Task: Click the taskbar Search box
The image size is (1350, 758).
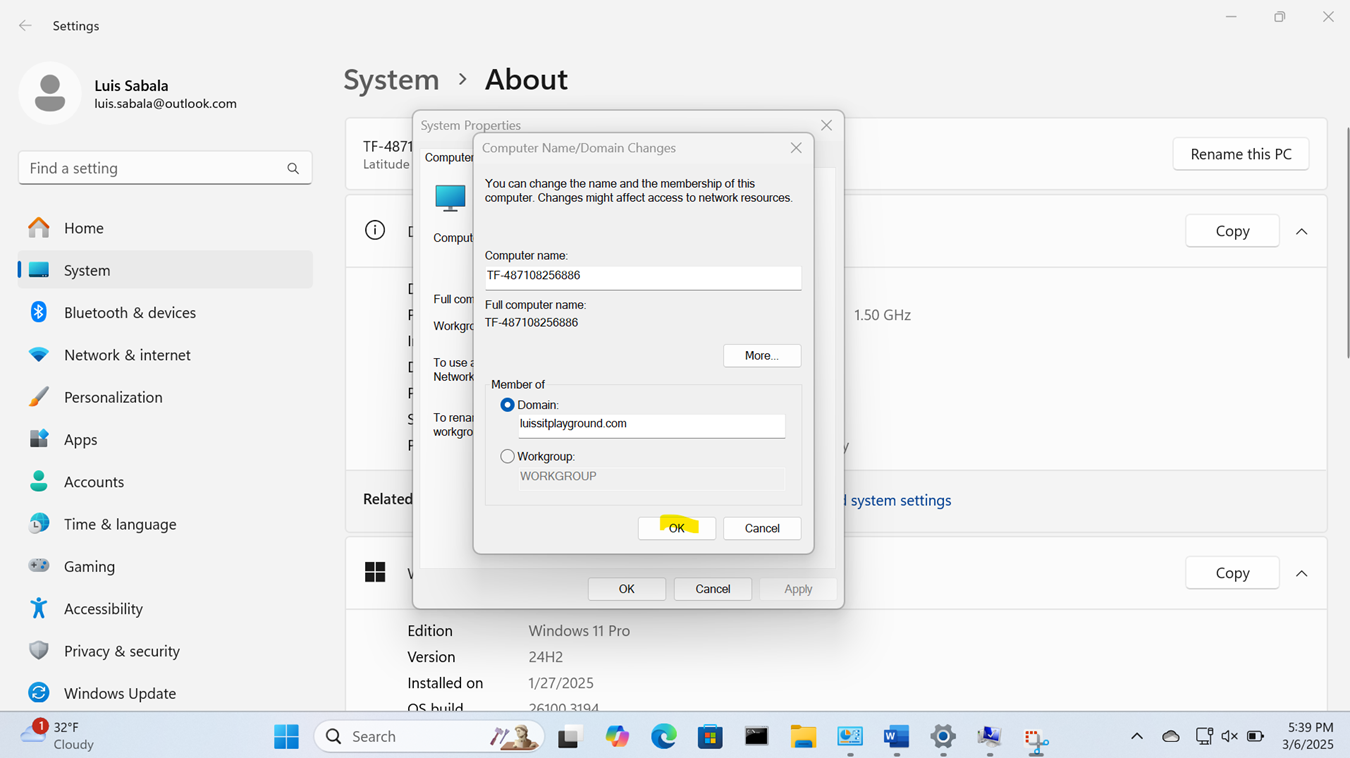Action: [429, 736]
